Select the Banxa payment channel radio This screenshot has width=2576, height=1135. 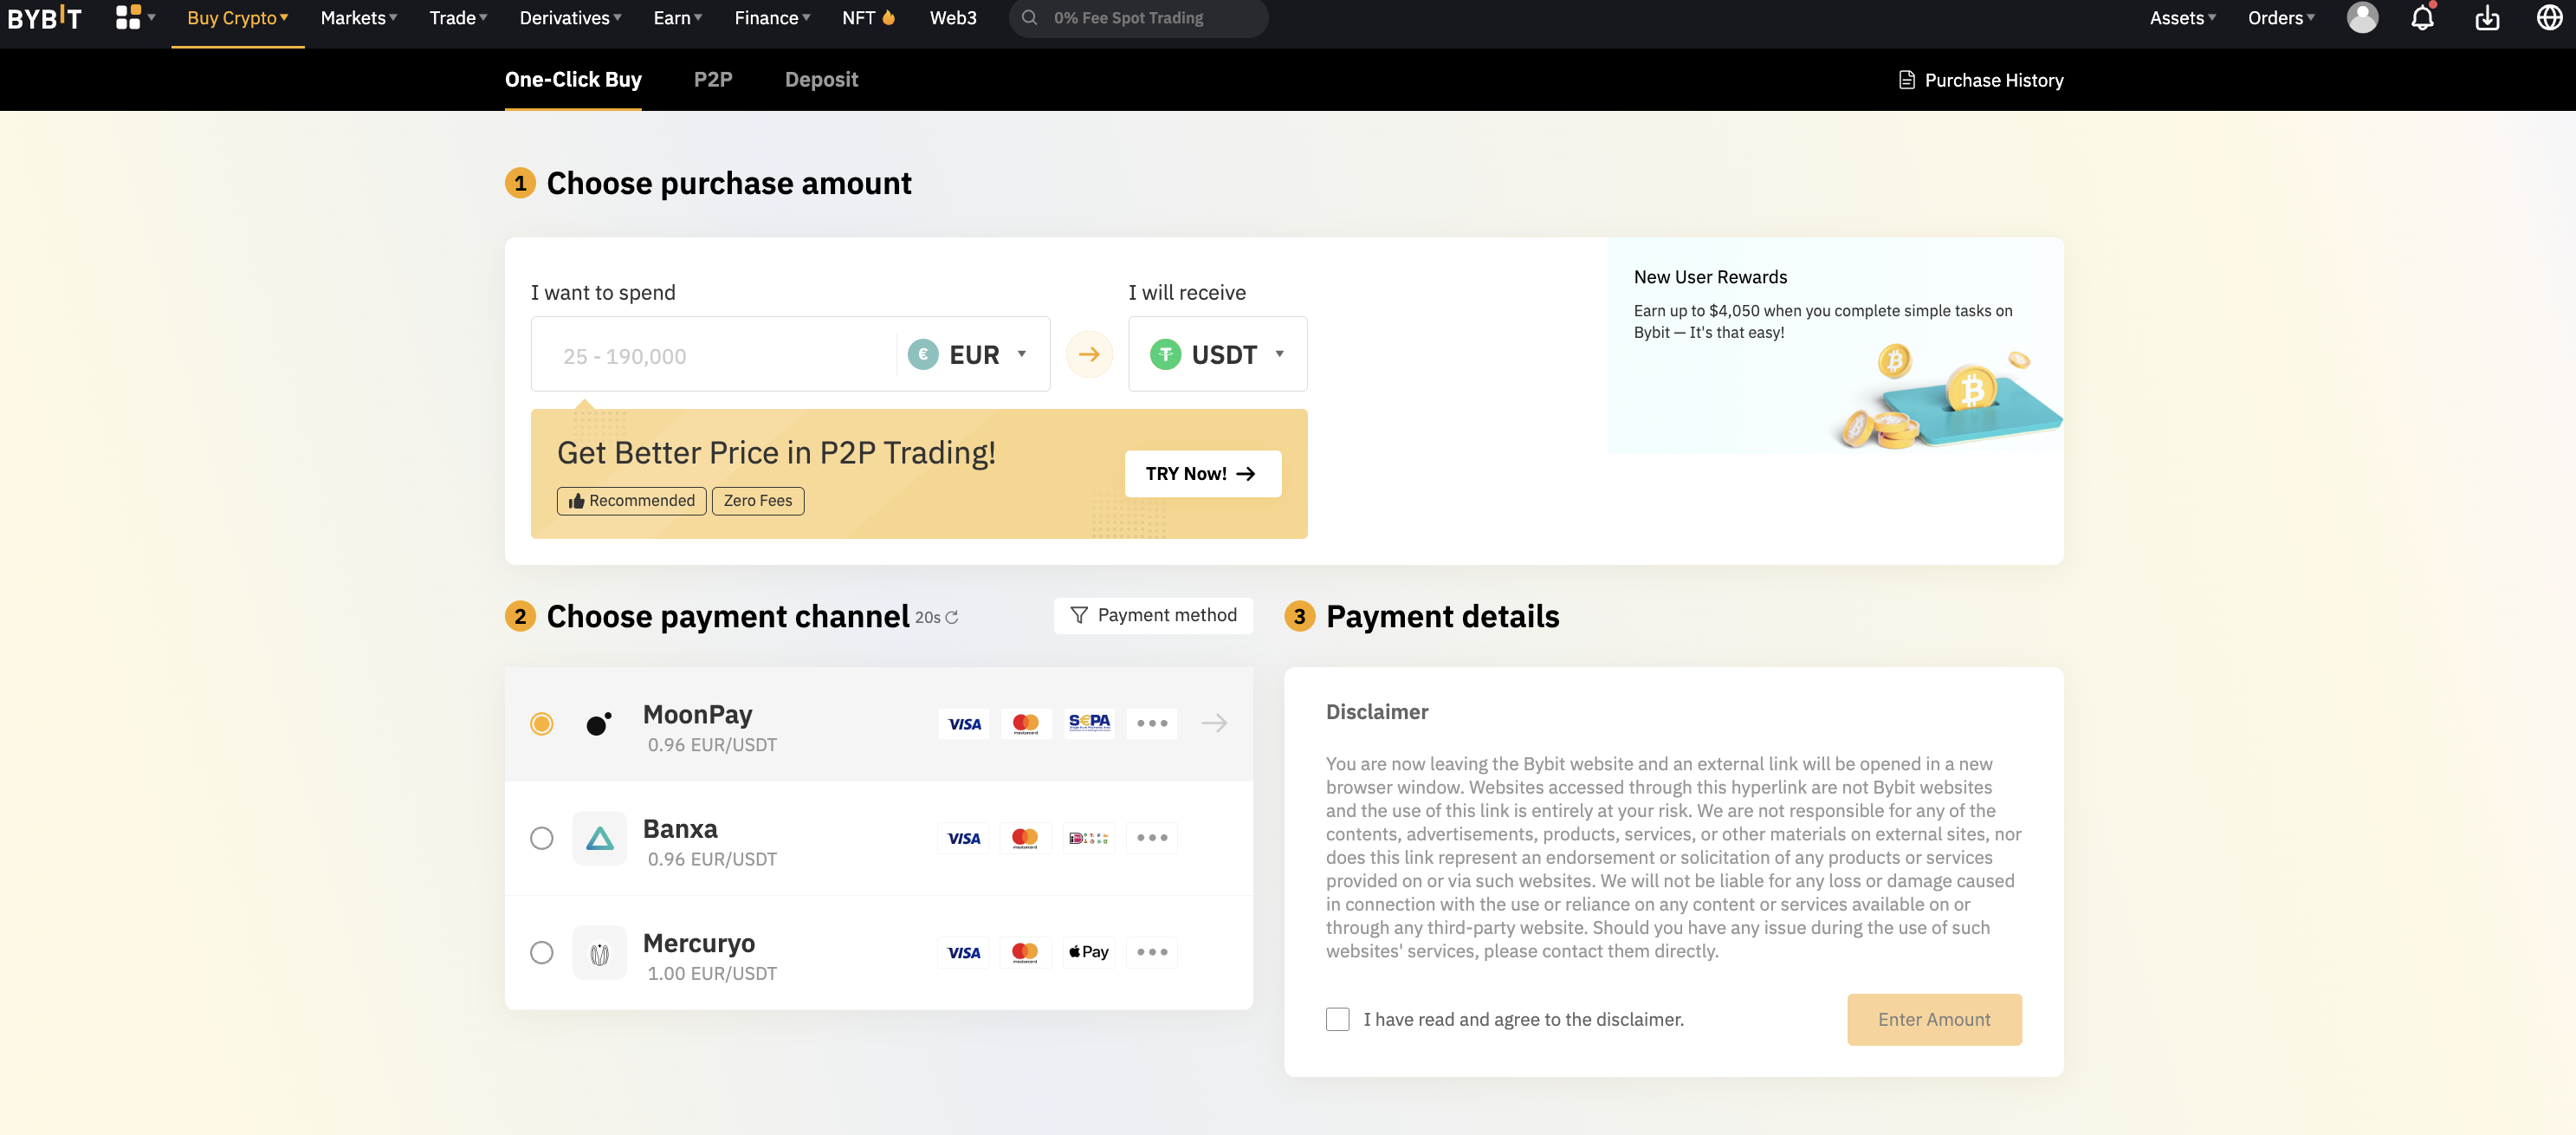541,838
